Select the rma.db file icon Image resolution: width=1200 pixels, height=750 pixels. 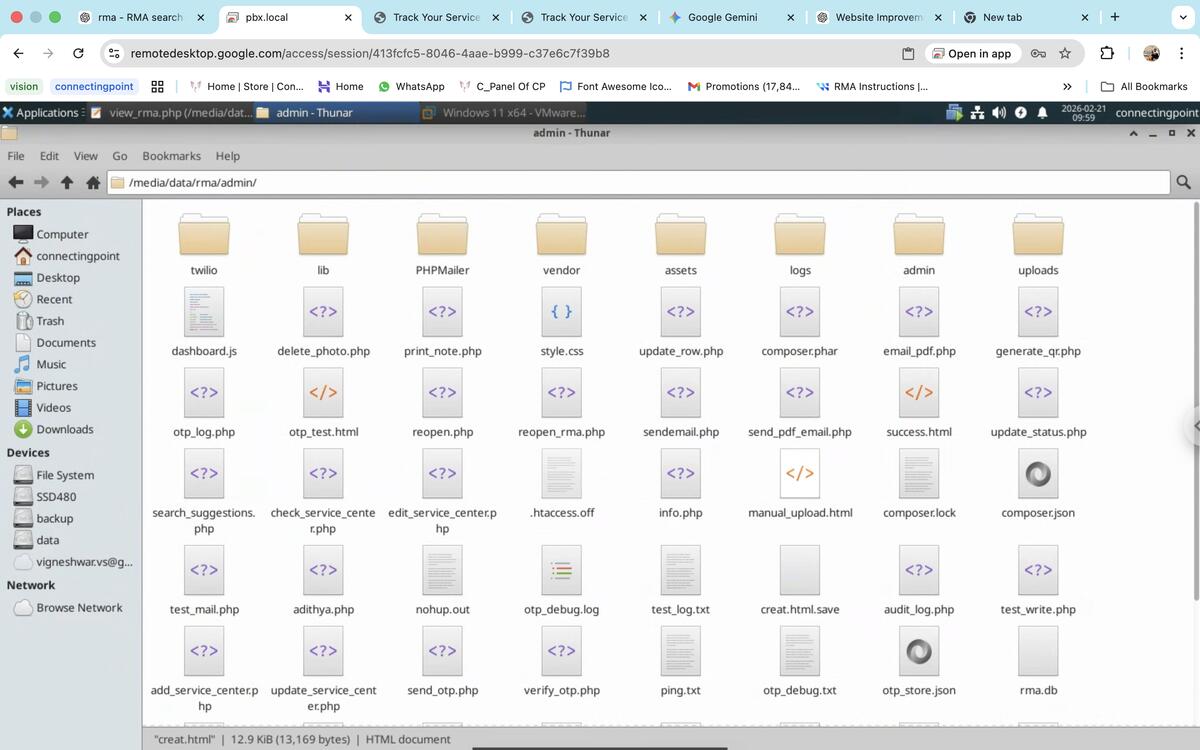tap(1038, 652)
